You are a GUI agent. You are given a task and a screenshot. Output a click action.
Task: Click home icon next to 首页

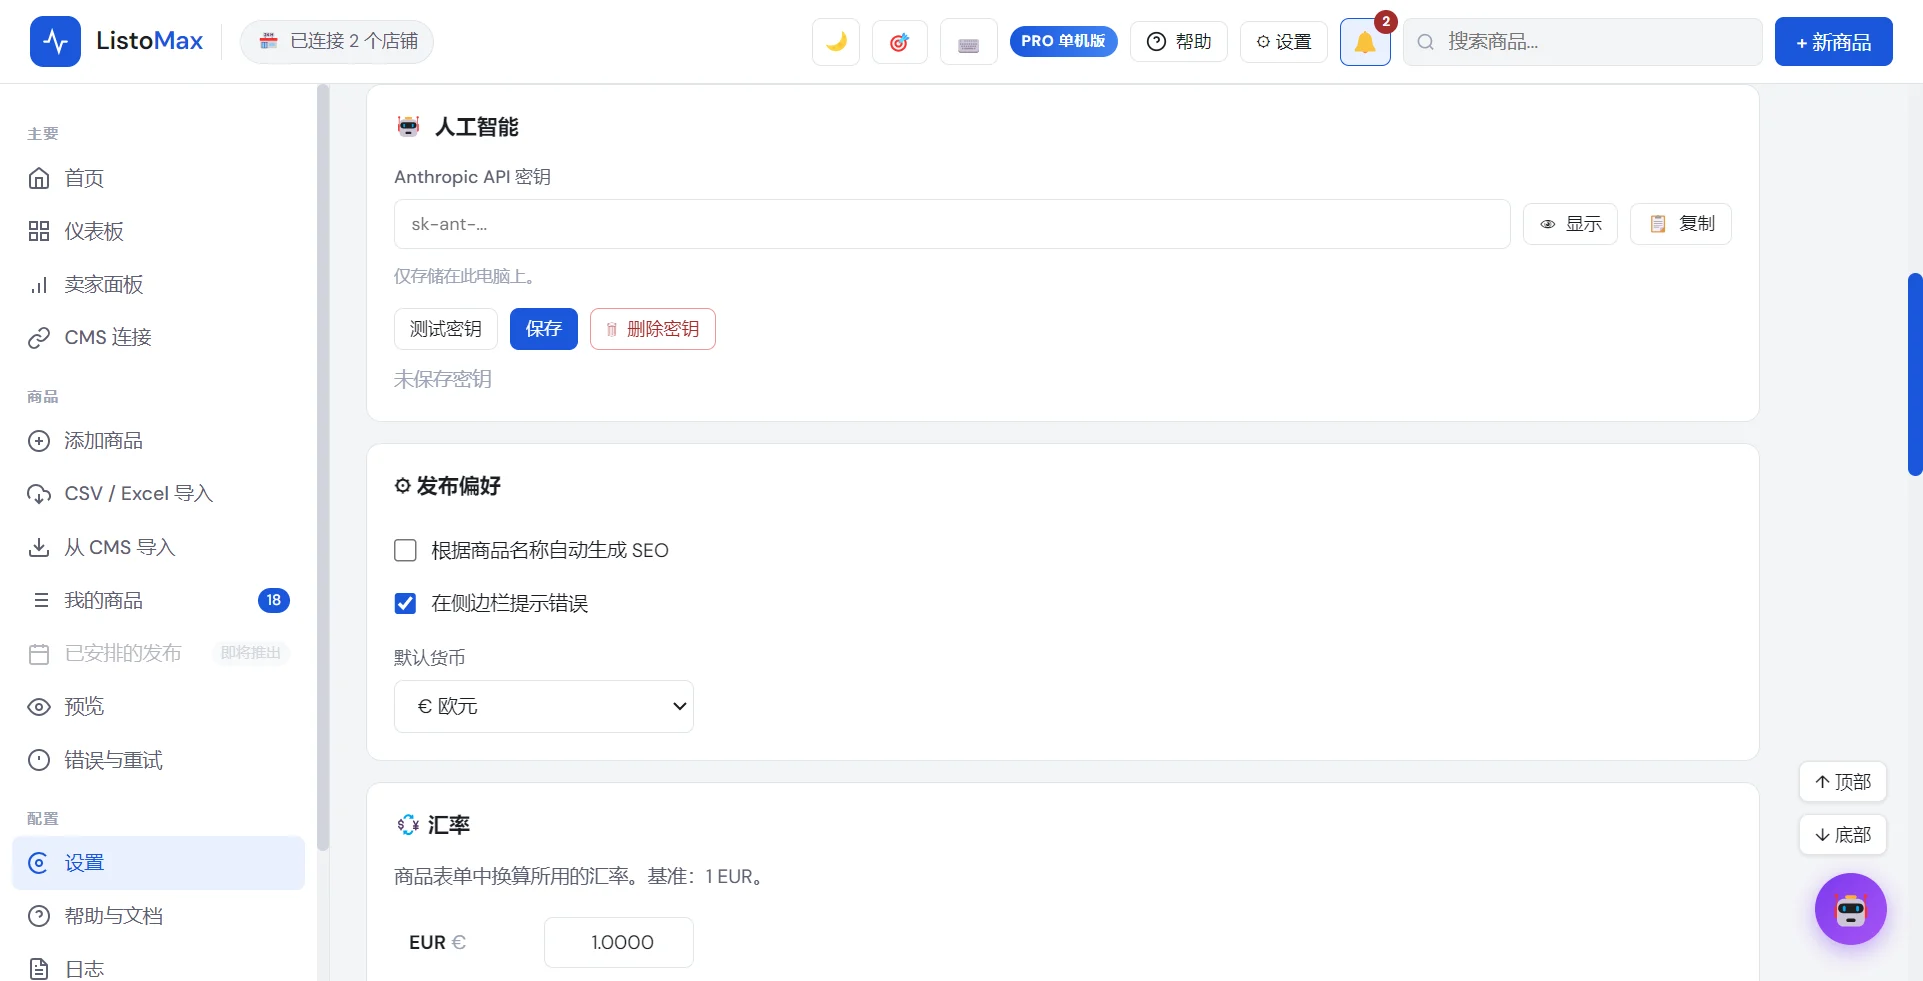pyautogui.click(x=39, y=178)
